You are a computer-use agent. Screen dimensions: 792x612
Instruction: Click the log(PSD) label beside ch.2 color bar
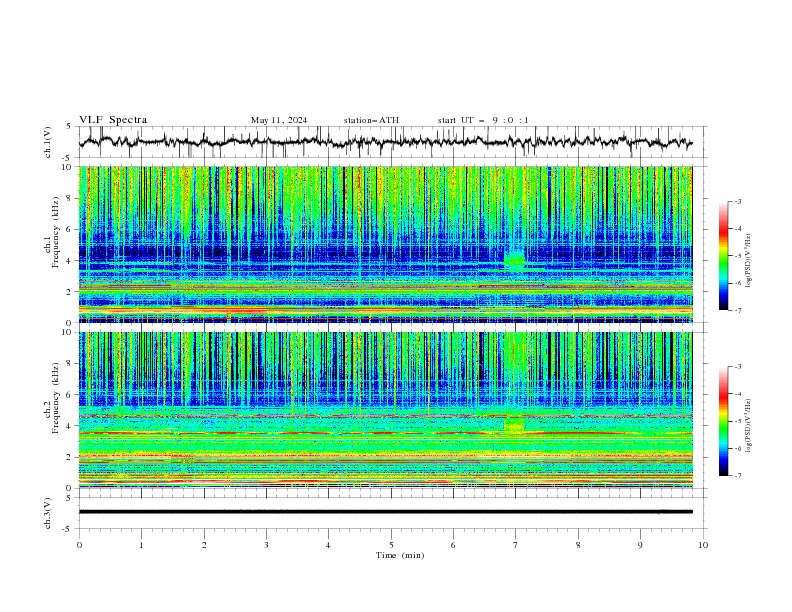(749, 426)
